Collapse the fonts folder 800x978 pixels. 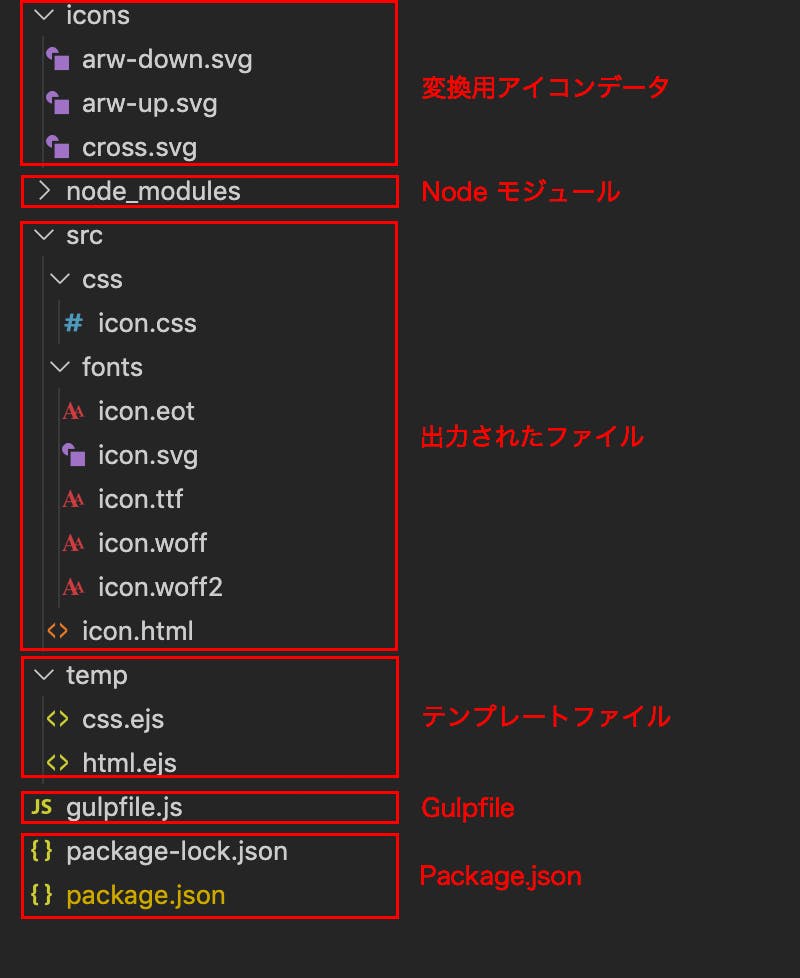coord(60,367)
